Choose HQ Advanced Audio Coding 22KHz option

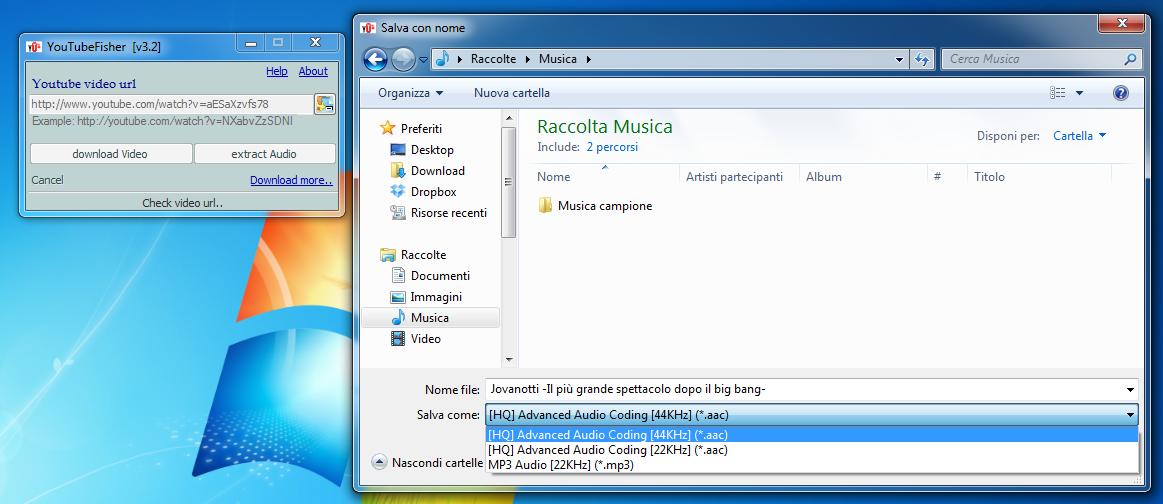click(x=812, y=450)
